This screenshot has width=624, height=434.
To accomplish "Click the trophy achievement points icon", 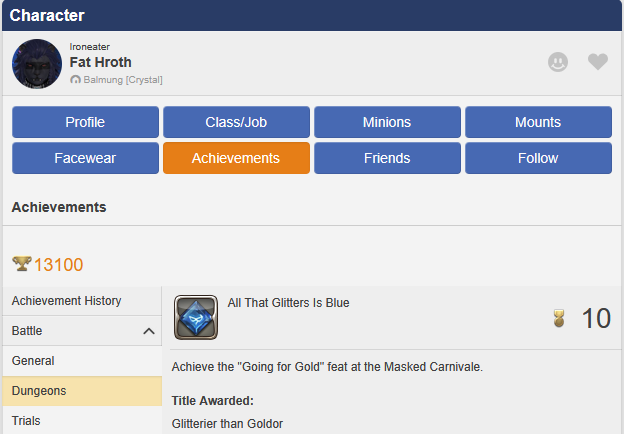I will [22, 263].
